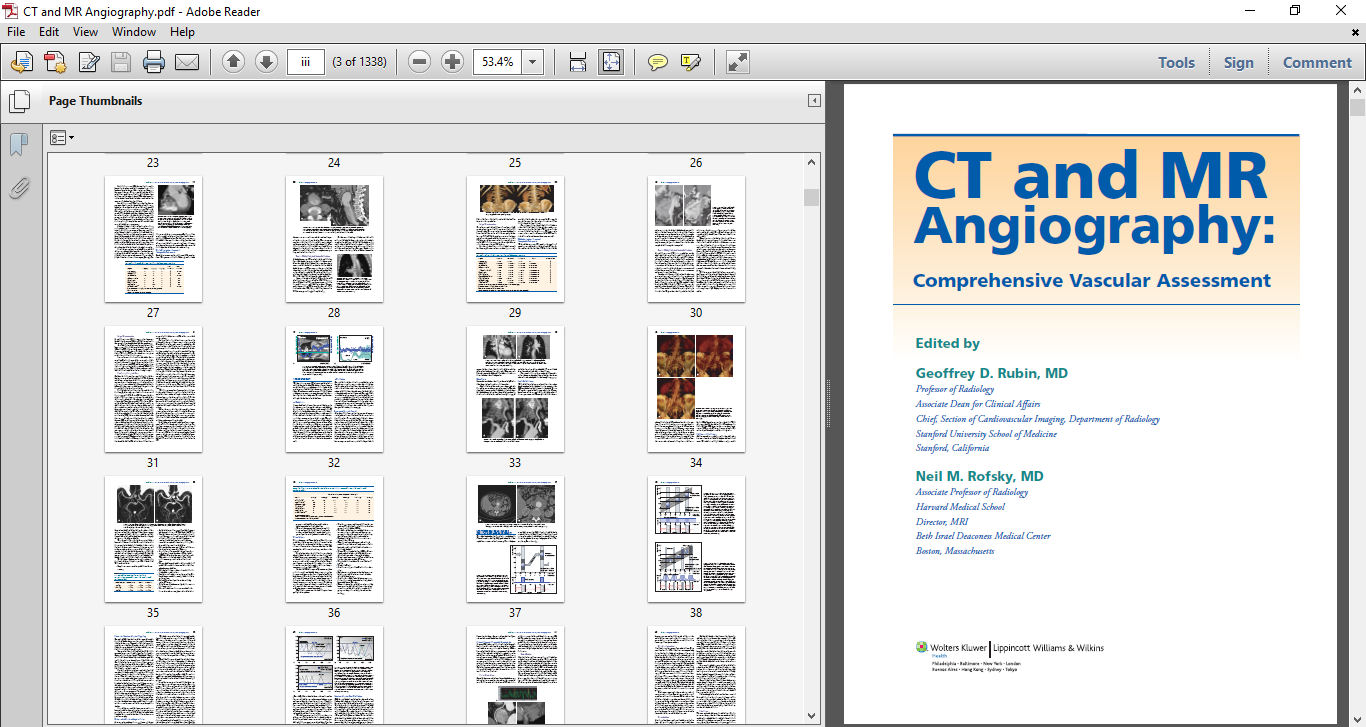Select page 26 thumbnail
The width and height of the screenshot is (1366, 727).
point(696,162)
